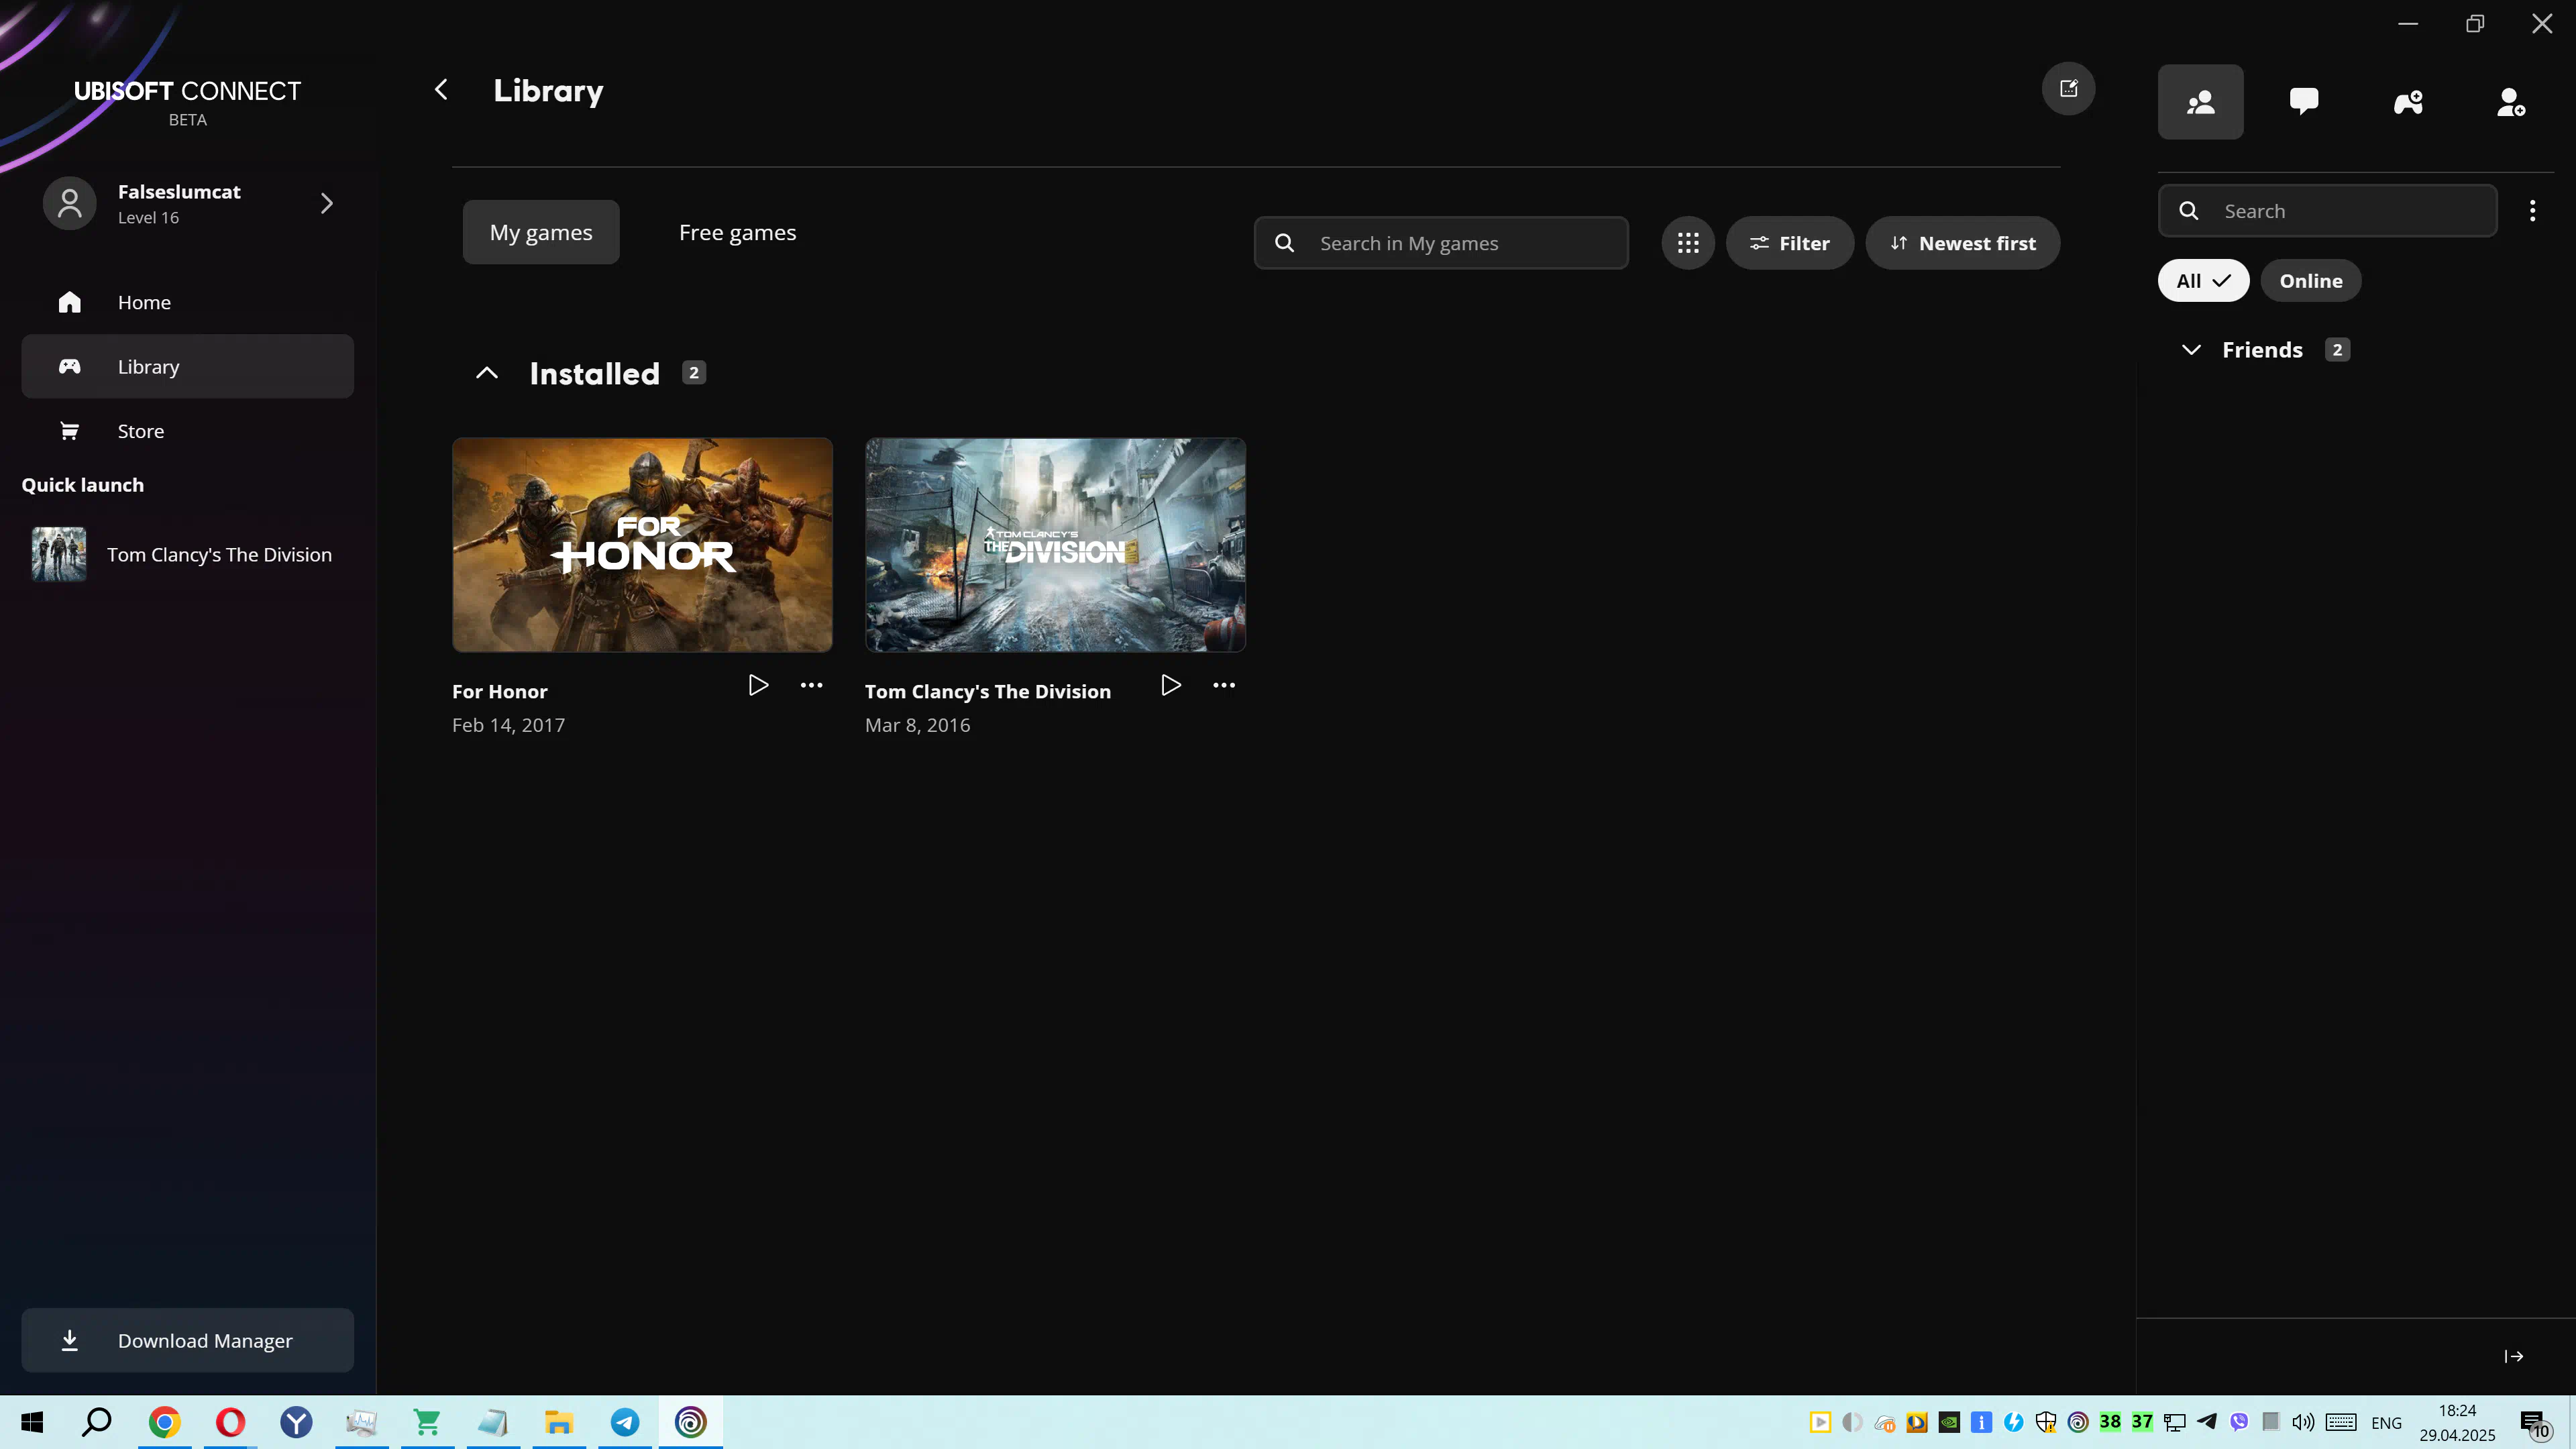This screenshot has width=2576, height=1449.
Task: Click the Home sidebar icon
Action: (x=69, y=302)
